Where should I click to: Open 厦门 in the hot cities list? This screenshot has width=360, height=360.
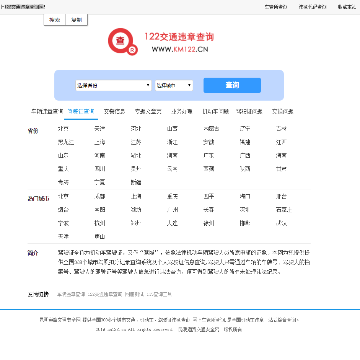[245, 197]
